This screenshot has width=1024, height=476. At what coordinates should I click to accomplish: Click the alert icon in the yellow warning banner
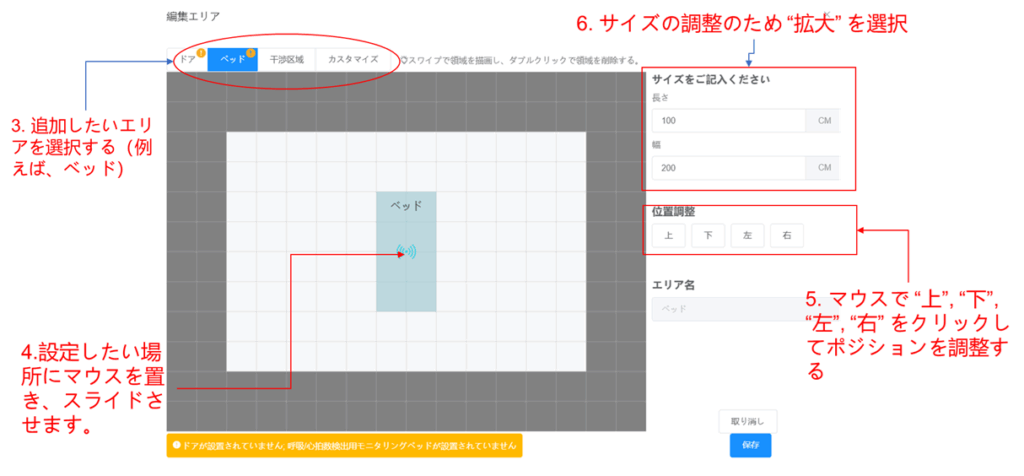tap(176, 445)
